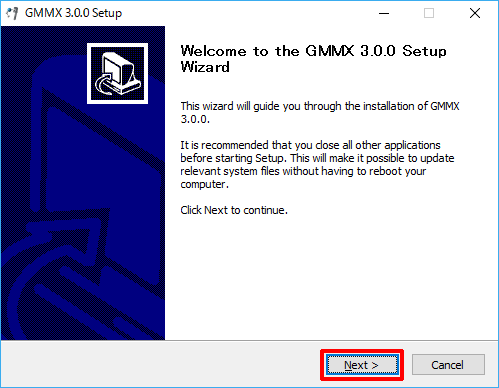Click the grayed-out maximize button
Viewport: 499px width, 388px height.
click(429, 13)
